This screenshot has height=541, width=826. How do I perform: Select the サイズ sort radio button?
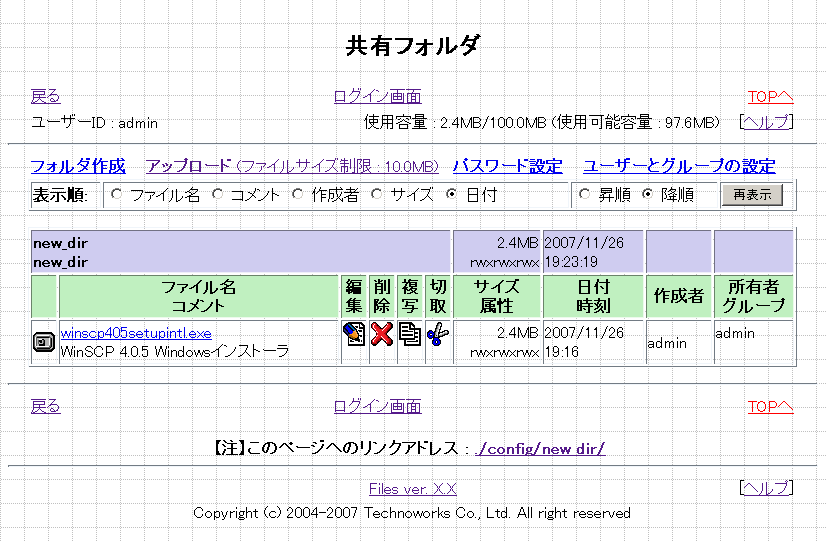point(377,194)
